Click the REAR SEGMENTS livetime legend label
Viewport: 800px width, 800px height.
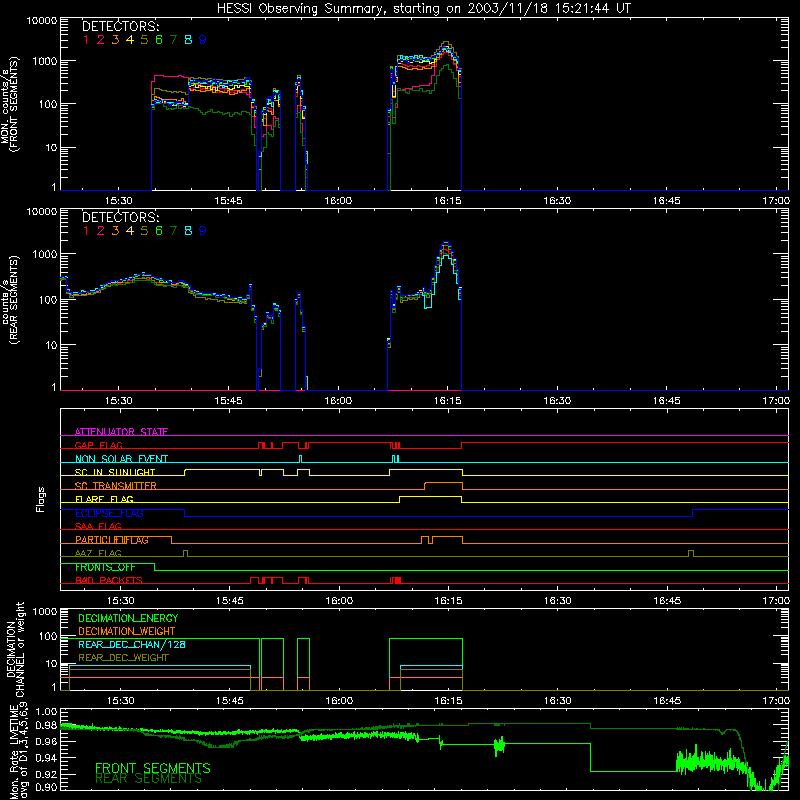148,779
